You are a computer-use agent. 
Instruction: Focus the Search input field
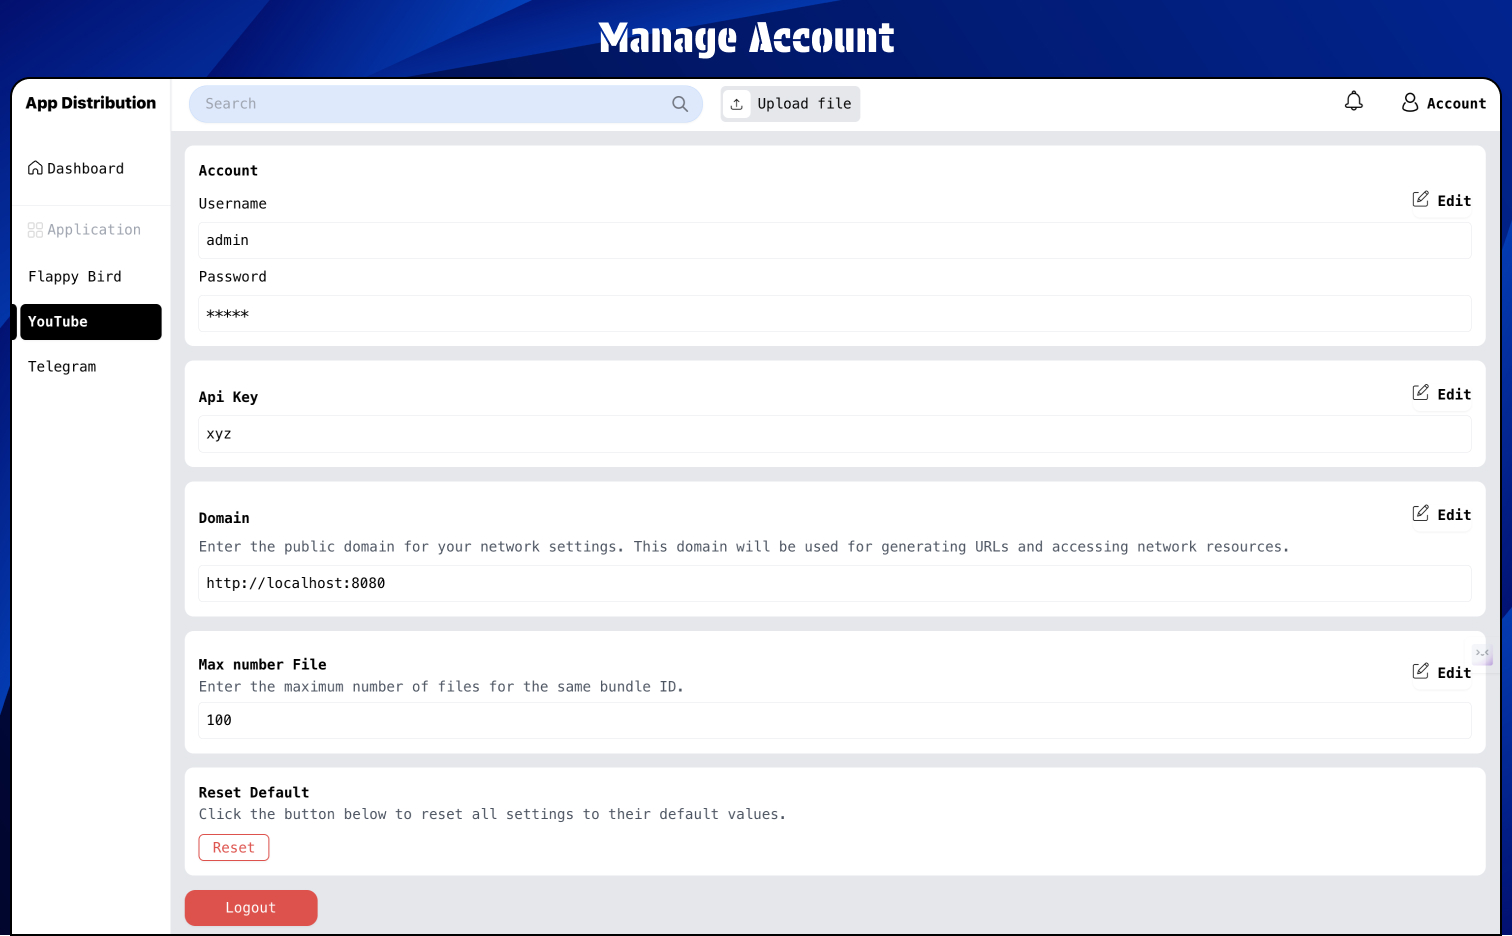click(430, 104)
